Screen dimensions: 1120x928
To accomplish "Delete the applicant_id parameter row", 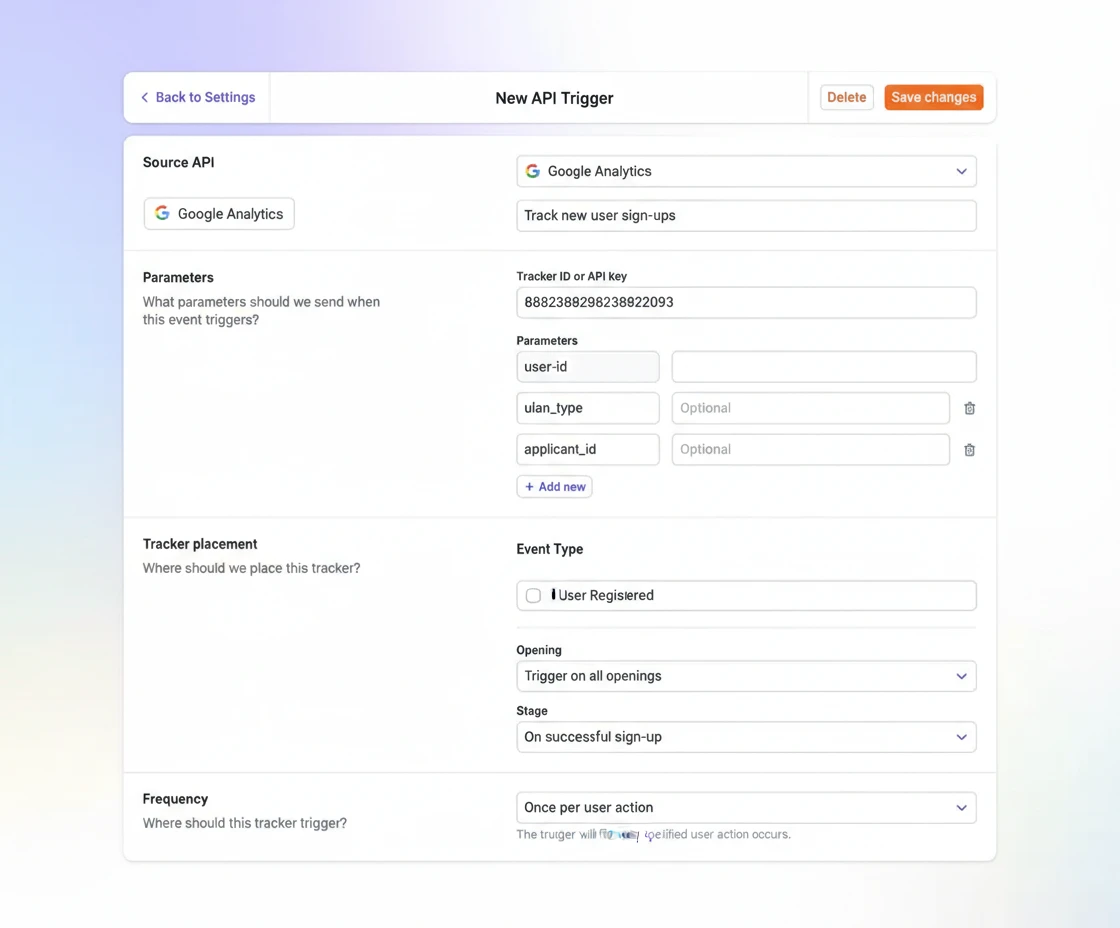I will point(969,450).
